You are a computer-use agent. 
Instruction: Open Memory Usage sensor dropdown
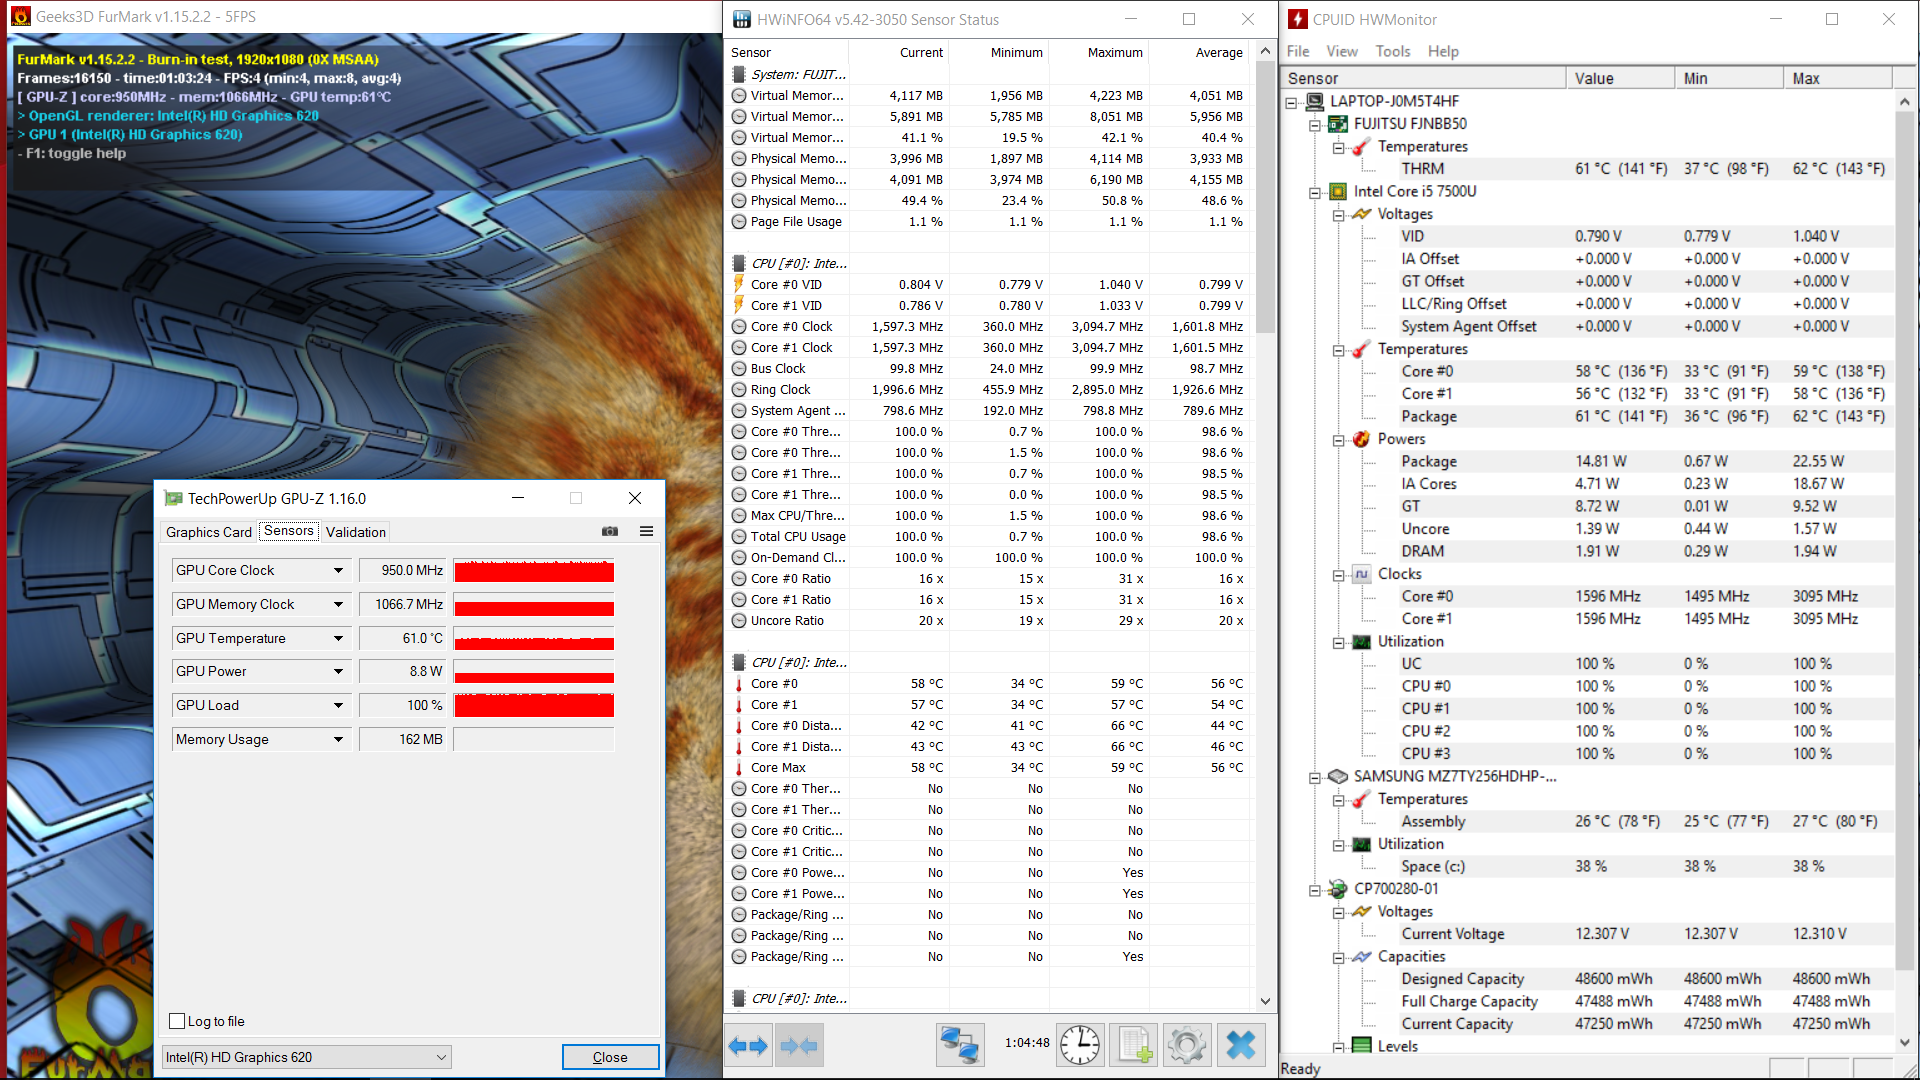pyautogui.click(x=338, y=739)
